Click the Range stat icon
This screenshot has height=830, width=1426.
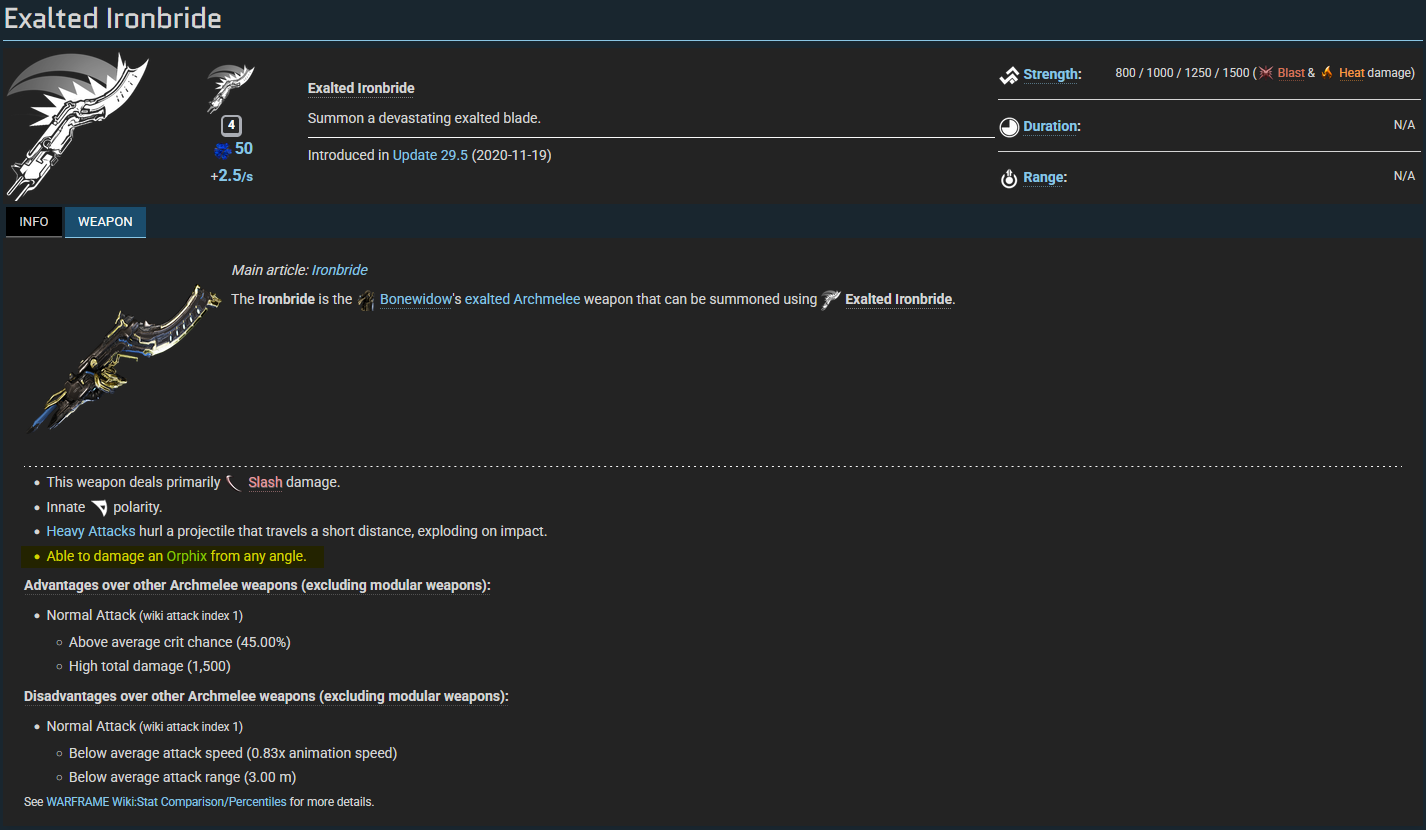1008,178
